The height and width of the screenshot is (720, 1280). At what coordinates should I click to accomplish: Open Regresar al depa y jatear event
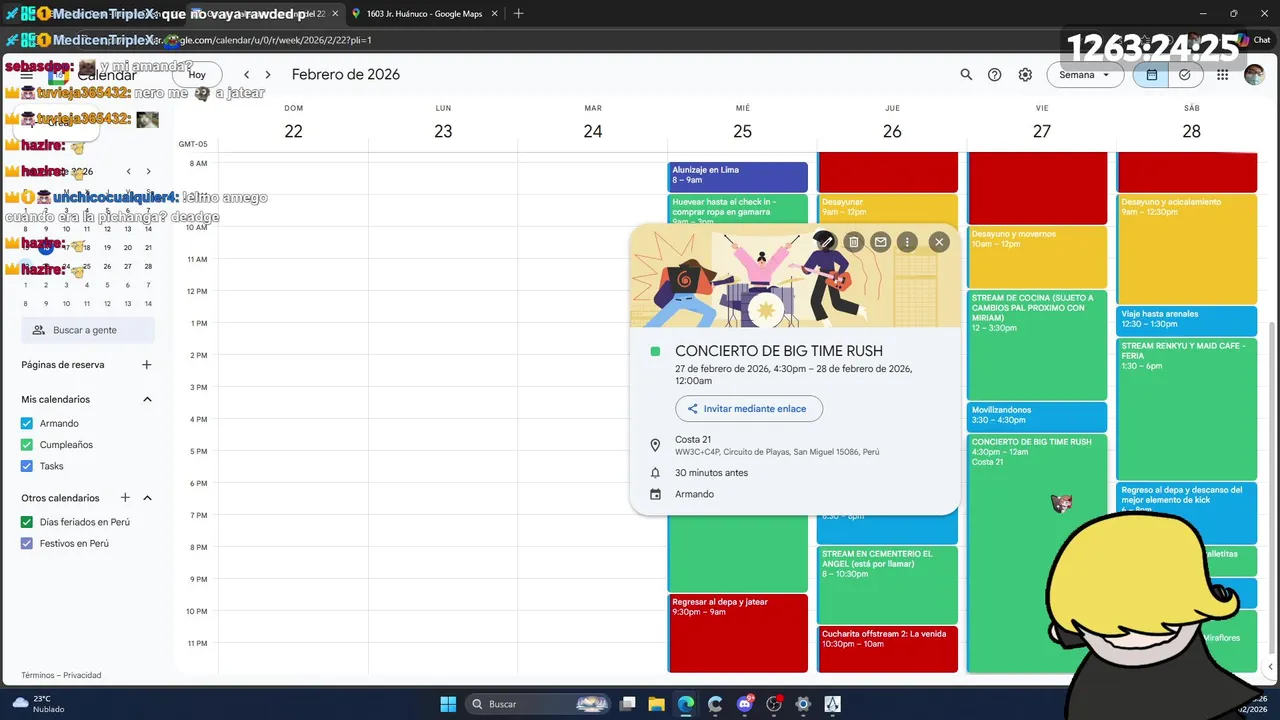click(x=738, y=632)
